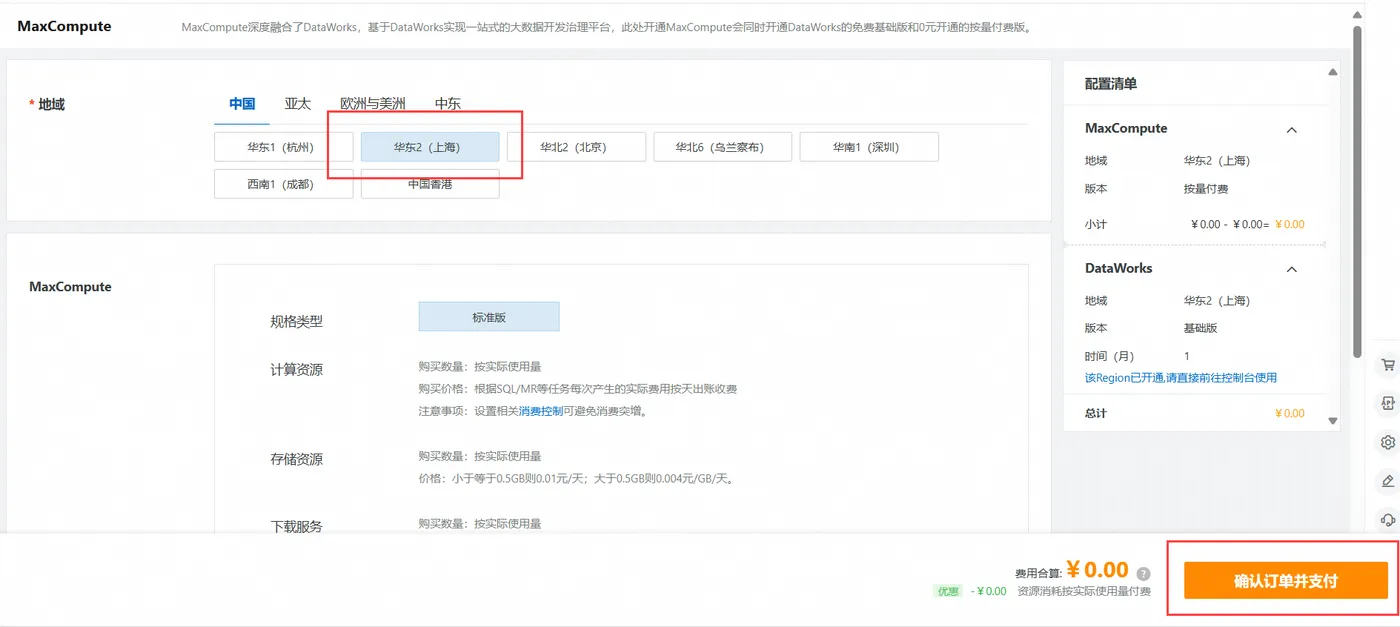This screenshot has width=1400, height=627.
Task: Click the question mark help icon beside total price
Action: point(1143,574)
